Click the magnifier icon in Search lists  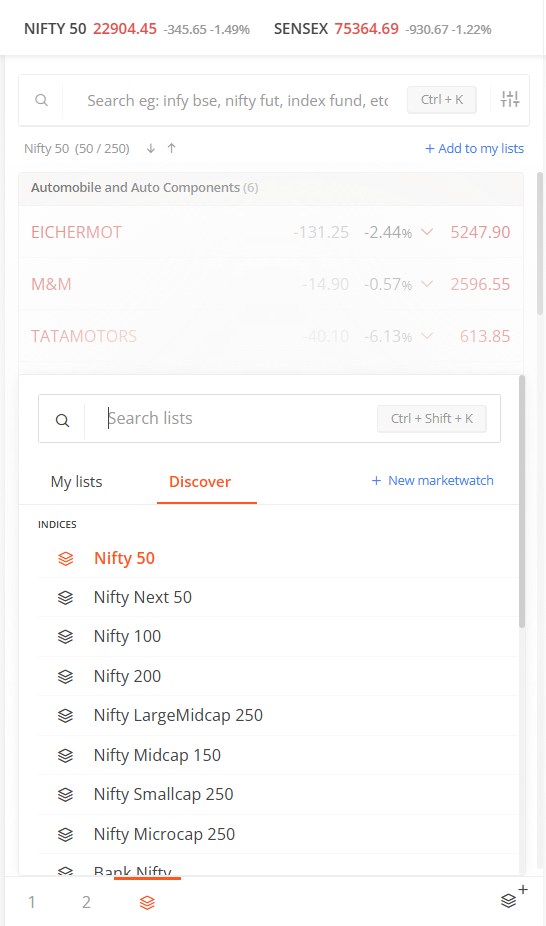pyautogui.click(x=63, y=420)
